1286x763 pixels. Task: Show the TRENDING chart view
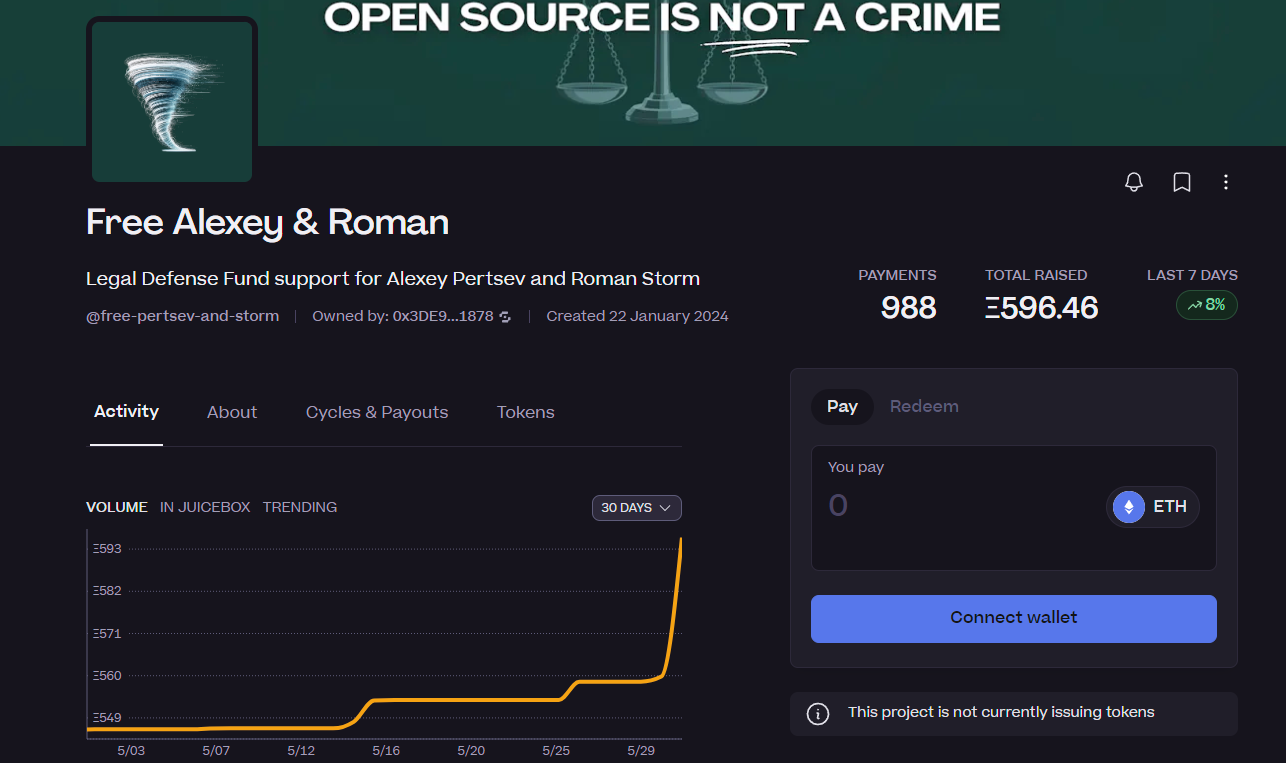(300, 507)
